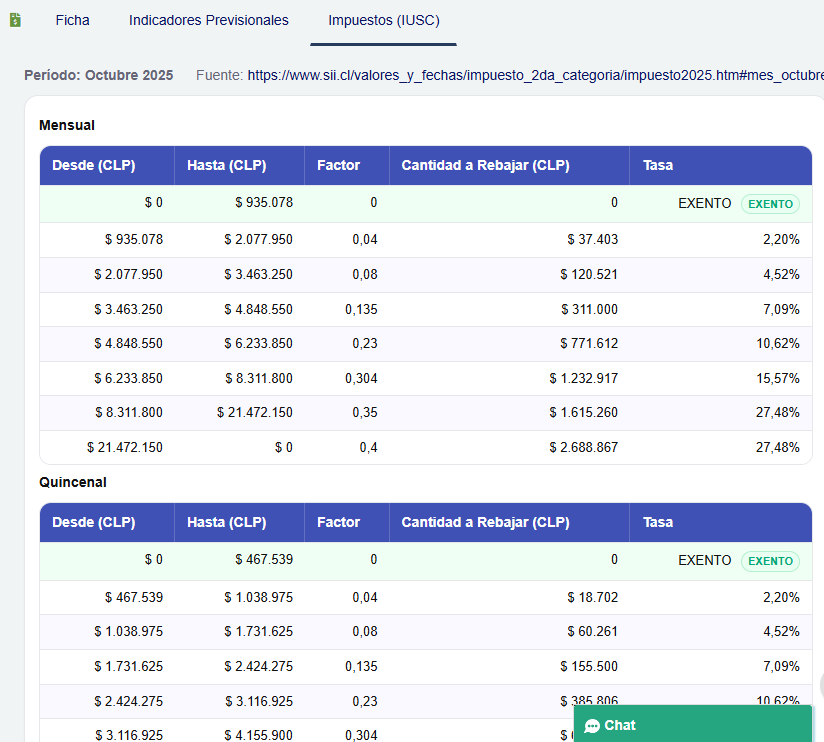The image size is (824, 742).
Task: Click the Tasa header in Quincenal table
Action: coord(658,522)
